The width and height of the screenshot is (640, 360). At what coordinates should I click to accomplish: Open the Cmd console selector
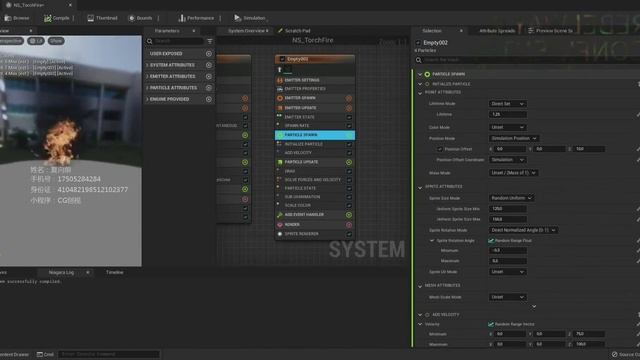click(45, 354)
